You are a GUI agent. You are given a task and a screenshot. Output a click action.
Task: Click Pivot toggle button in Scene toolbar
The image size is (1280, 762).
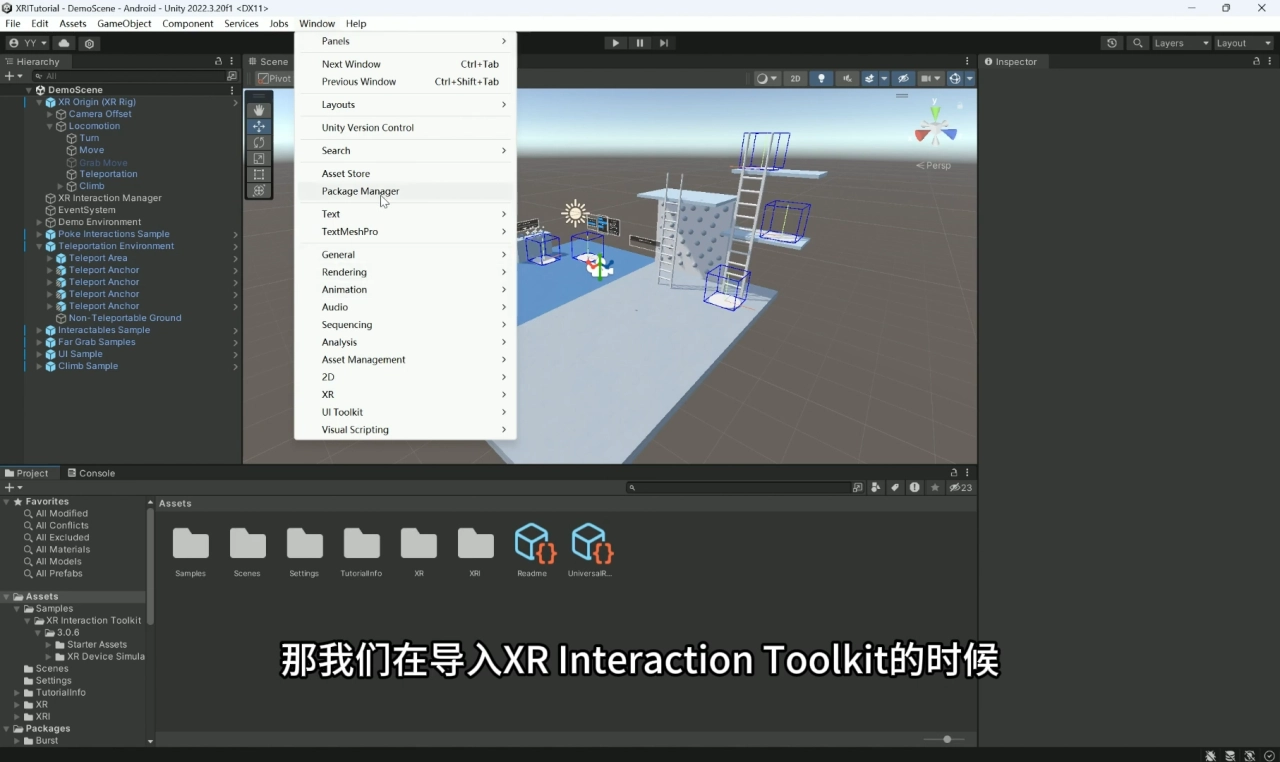pos(274,78)
